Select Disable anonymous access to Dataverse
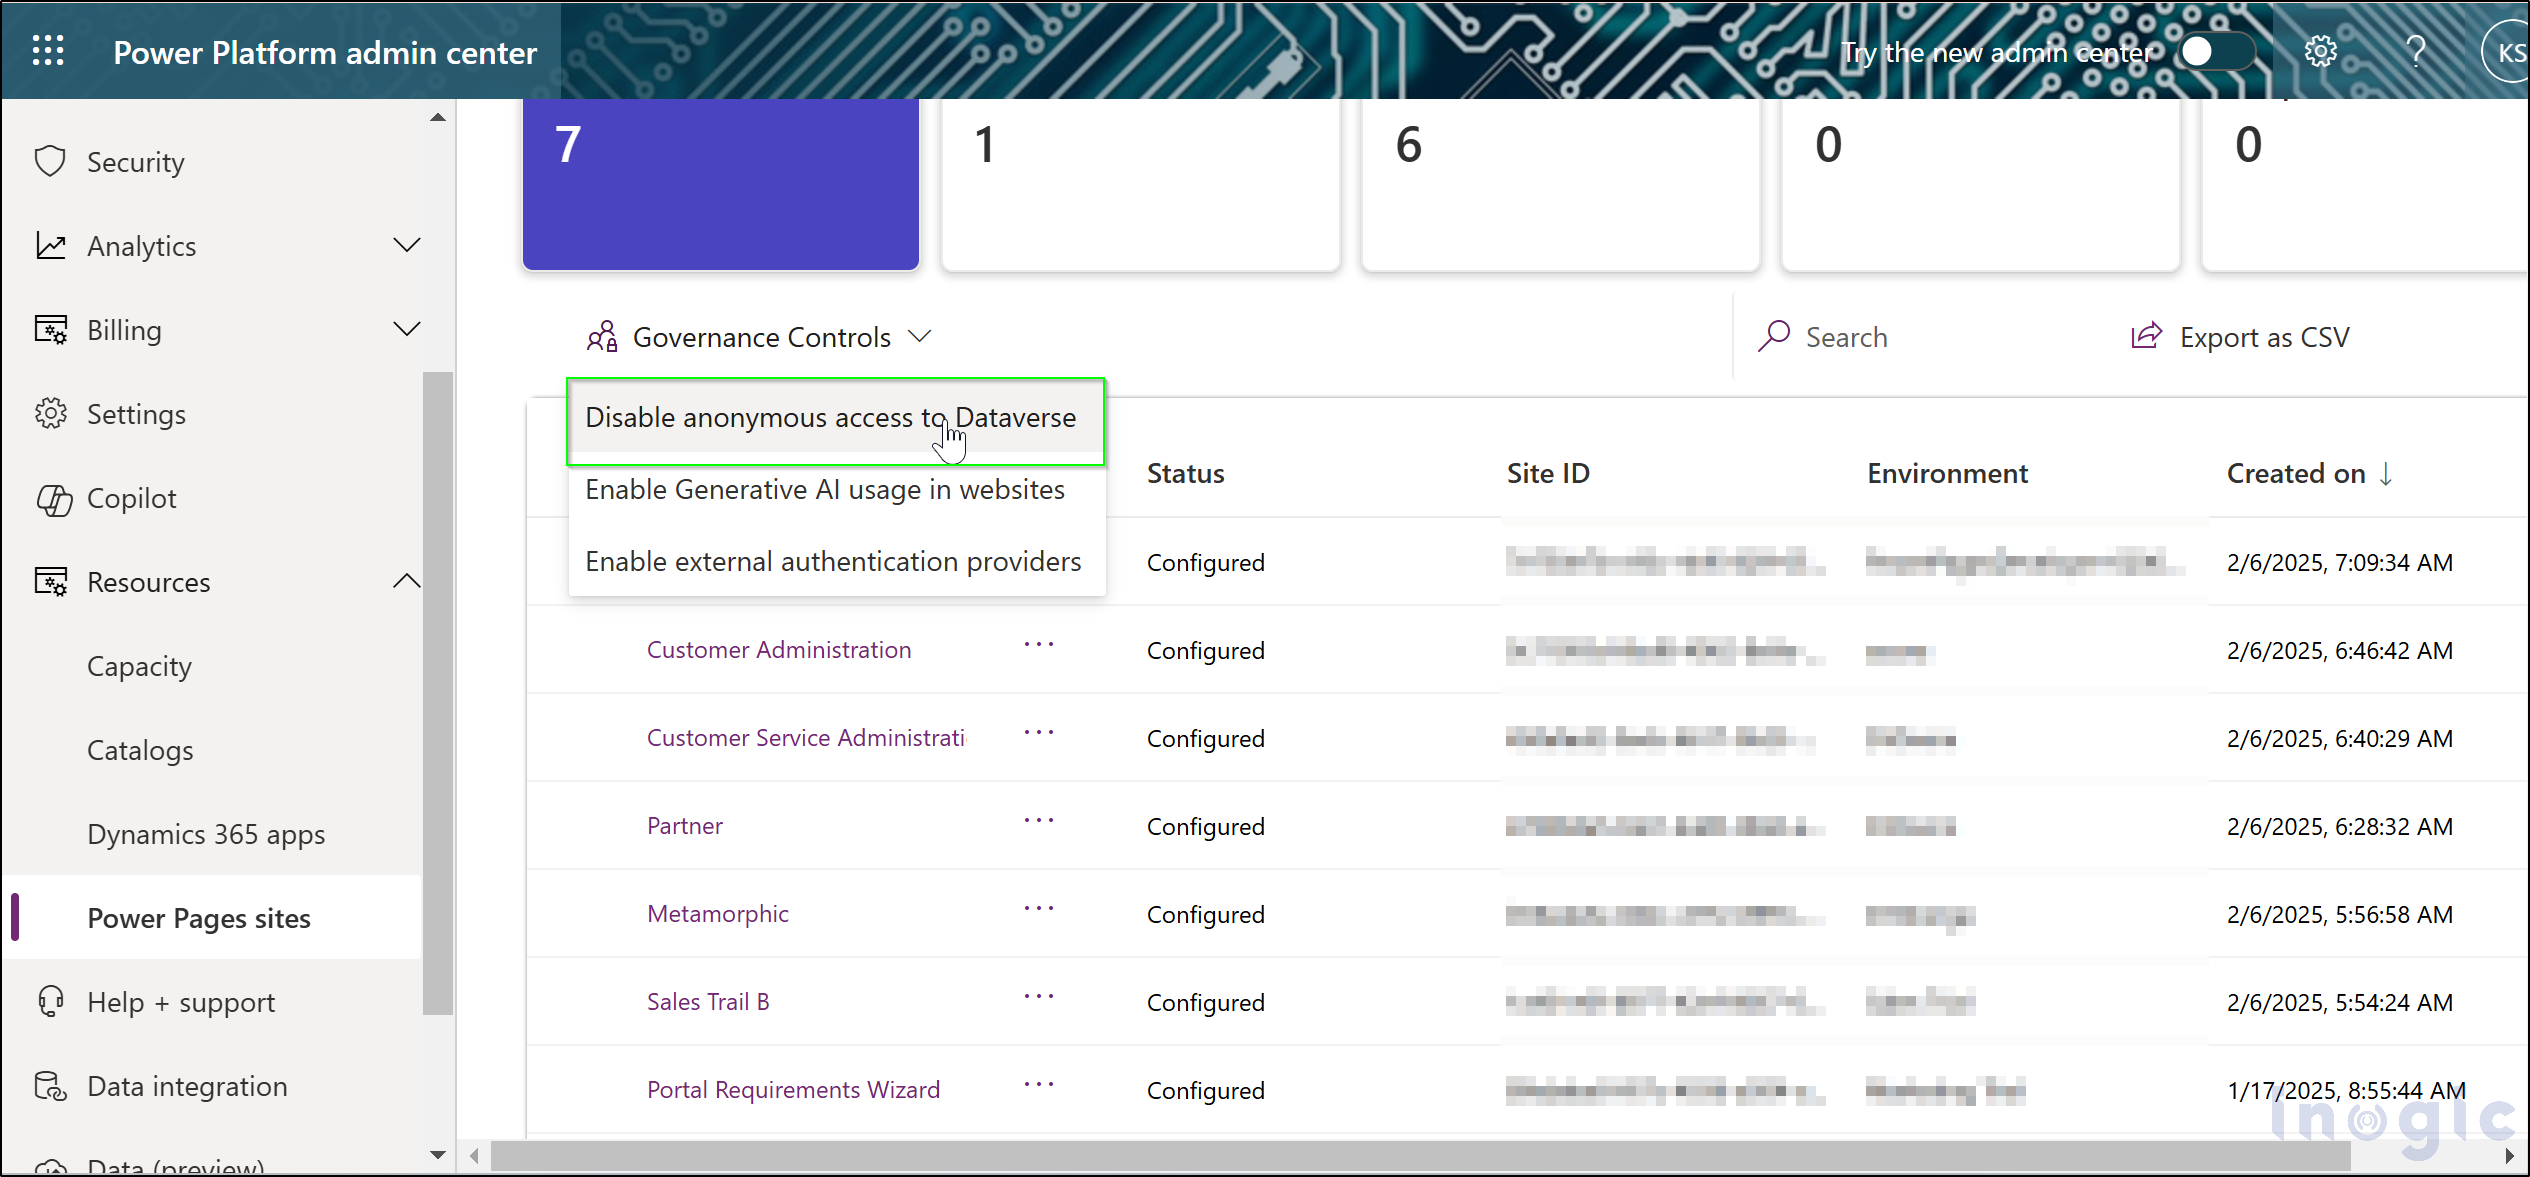2530x1177 pixels. 831,417
